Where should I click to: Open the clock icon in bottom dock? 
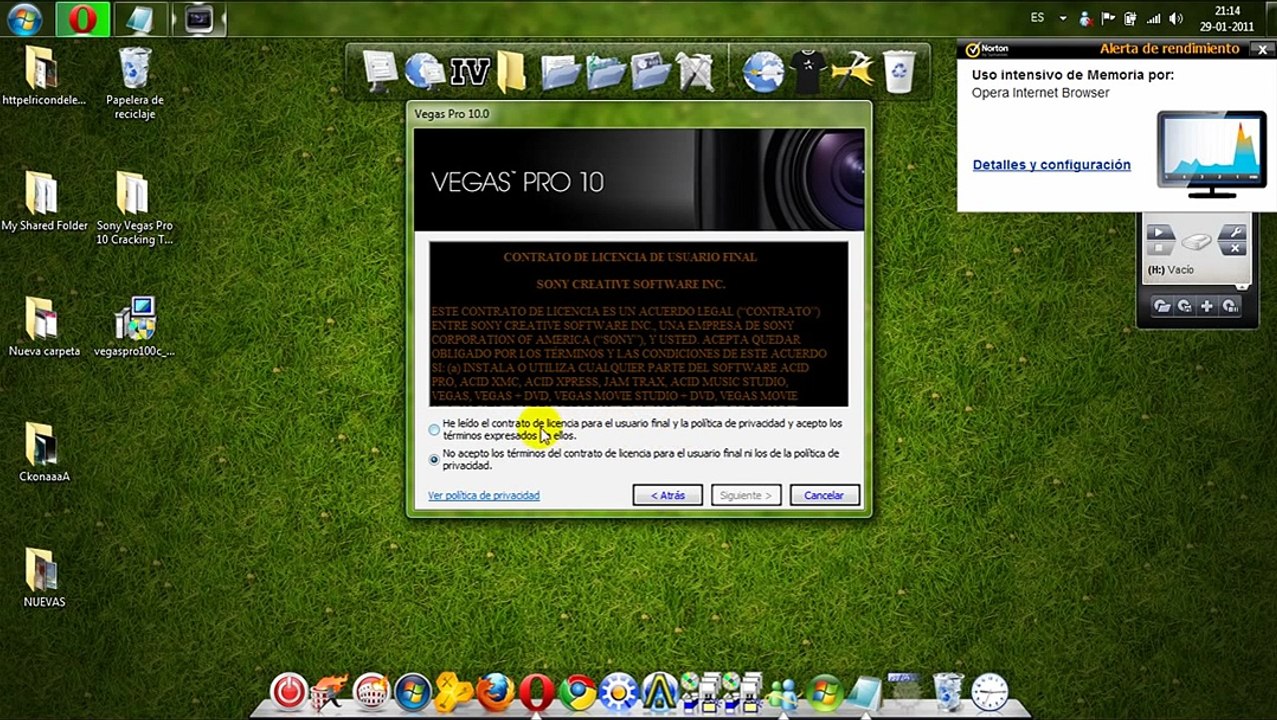click(x=989, y=692)
